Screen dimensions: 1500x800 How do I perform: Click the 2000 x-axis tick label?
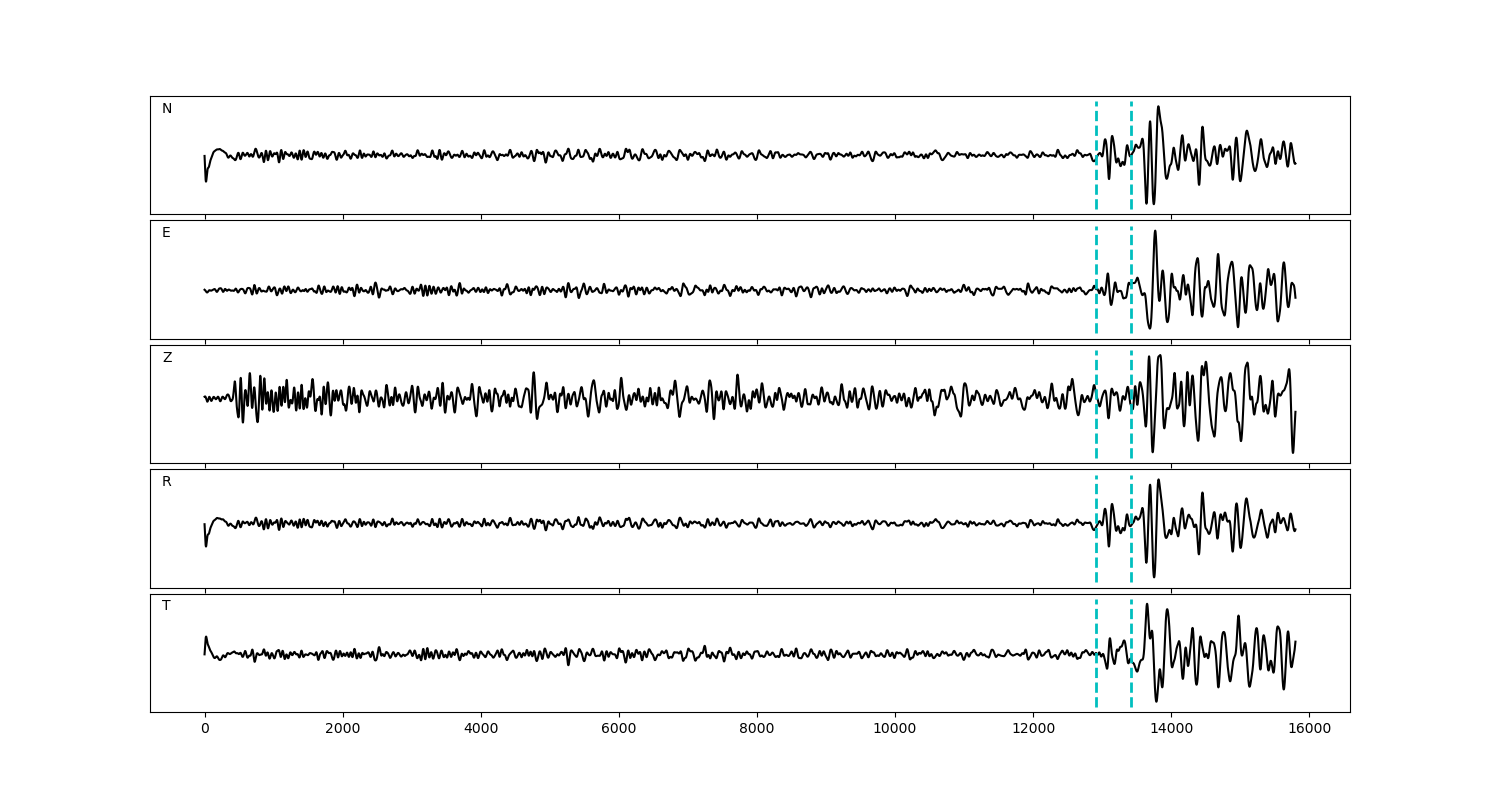[343, 730]
